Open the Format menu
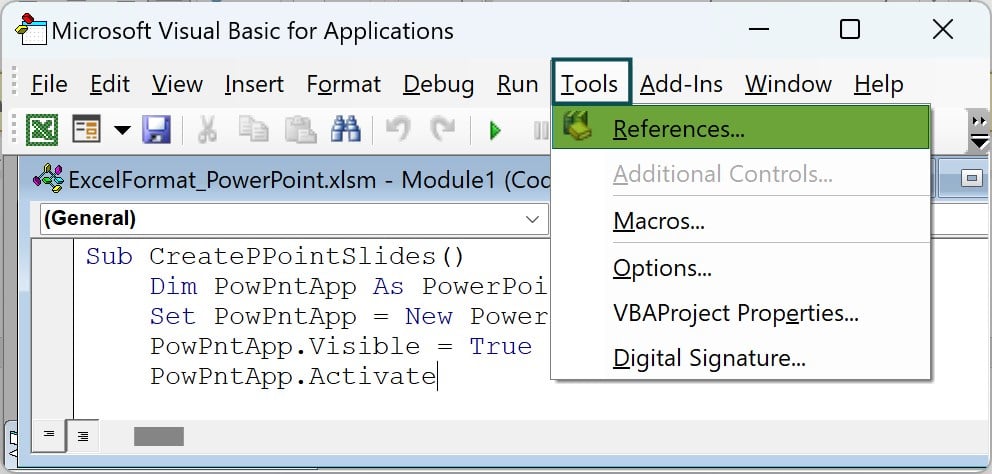The image size is (992, 474). 344,84
